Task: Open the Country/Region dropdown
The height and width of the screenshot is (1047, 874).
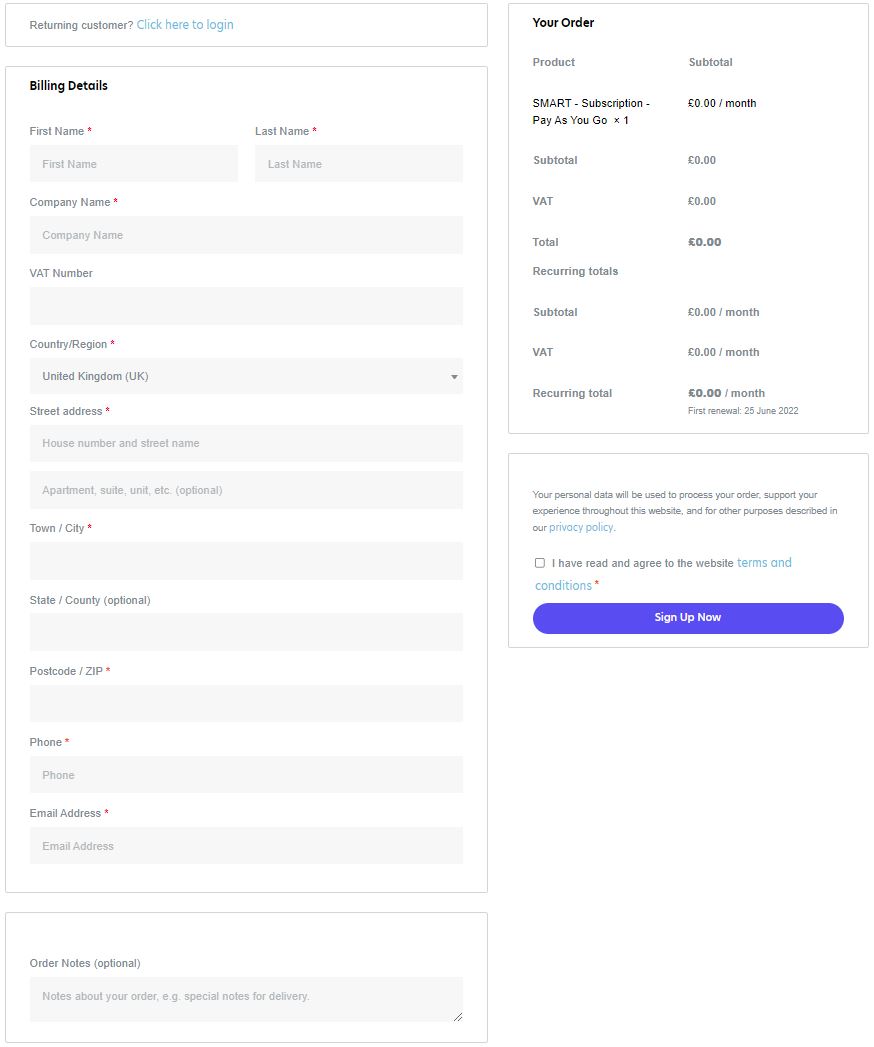Action: pos(245,377)
